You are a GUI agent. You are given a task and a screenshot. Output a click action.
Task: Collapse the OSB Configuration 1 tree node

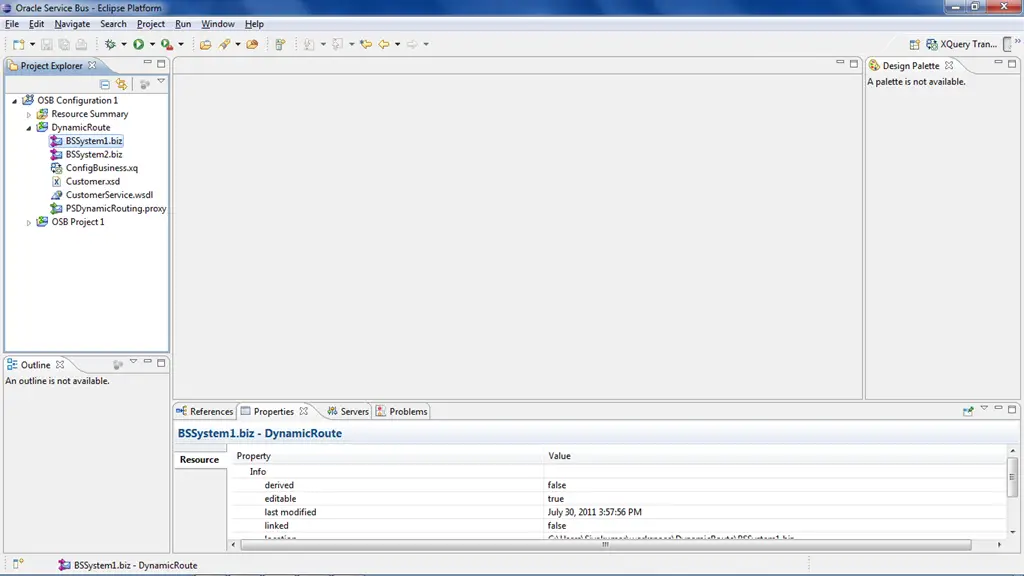(x=14, y=101)
